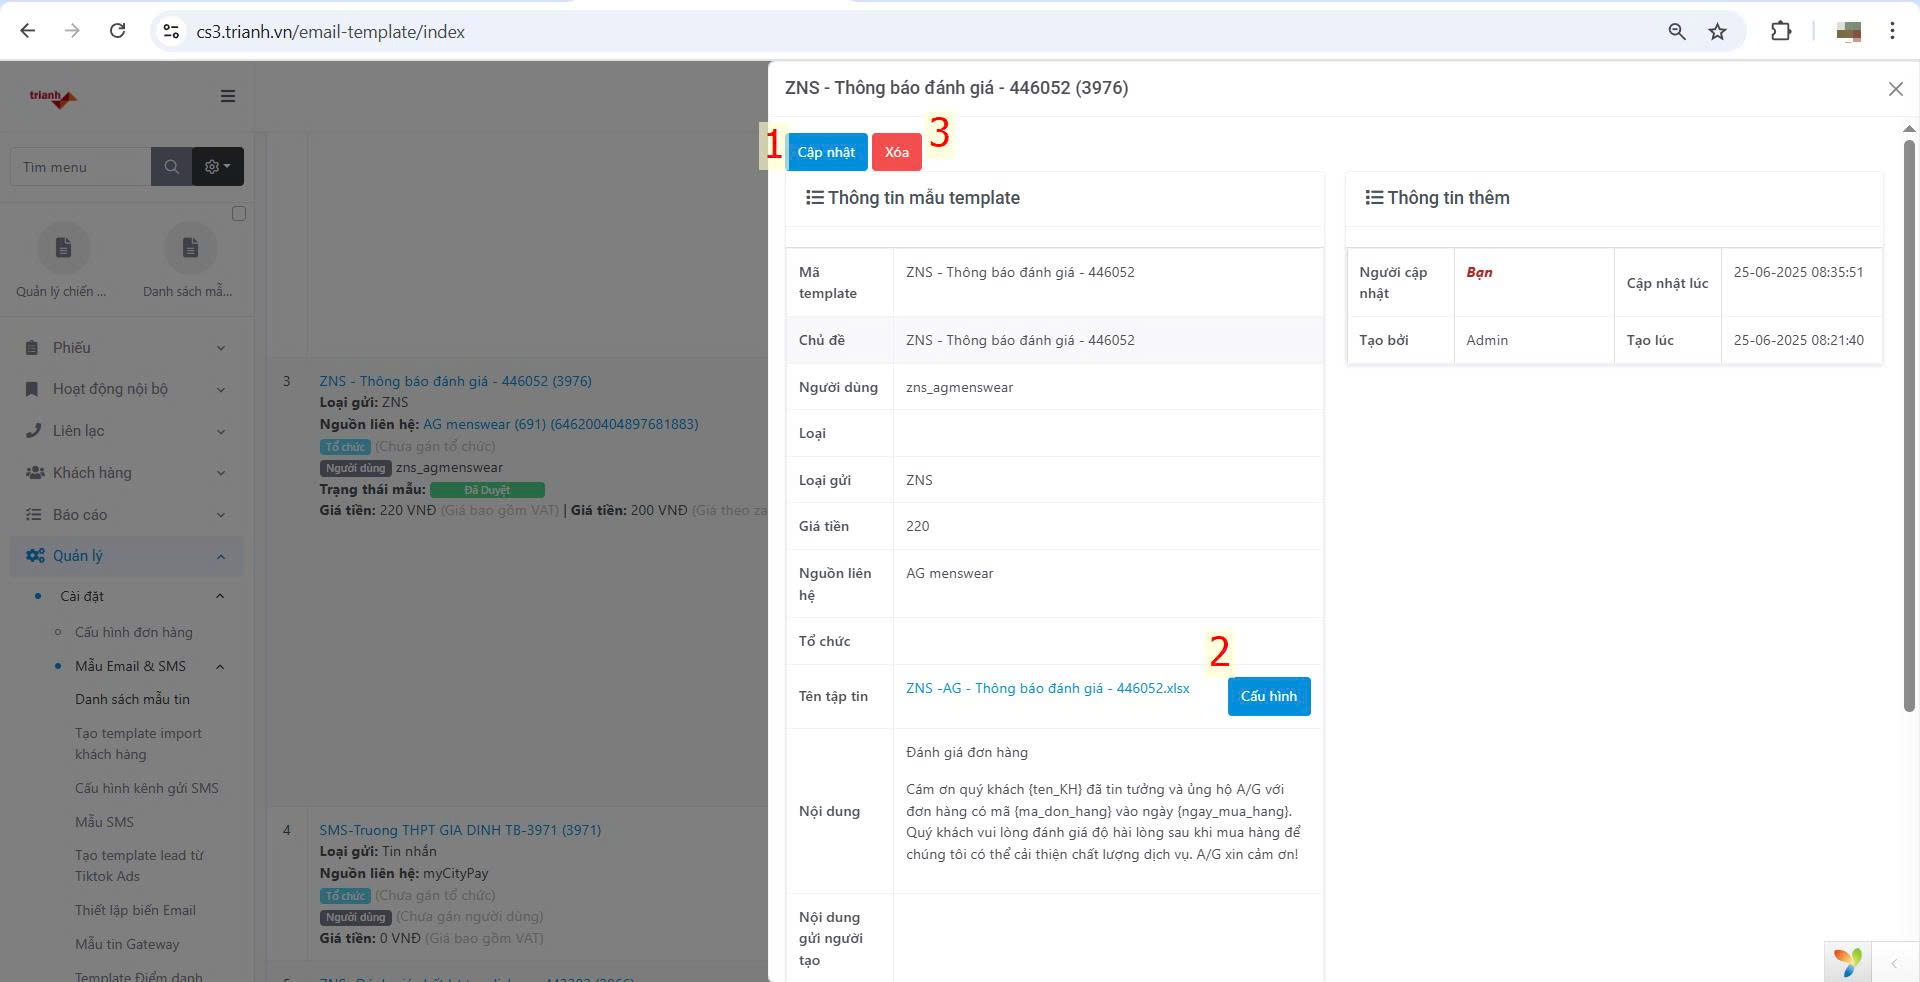Screen dimensions: 1920x982
Task: Open AG menswear (691) contact source link
Action: 560,424
